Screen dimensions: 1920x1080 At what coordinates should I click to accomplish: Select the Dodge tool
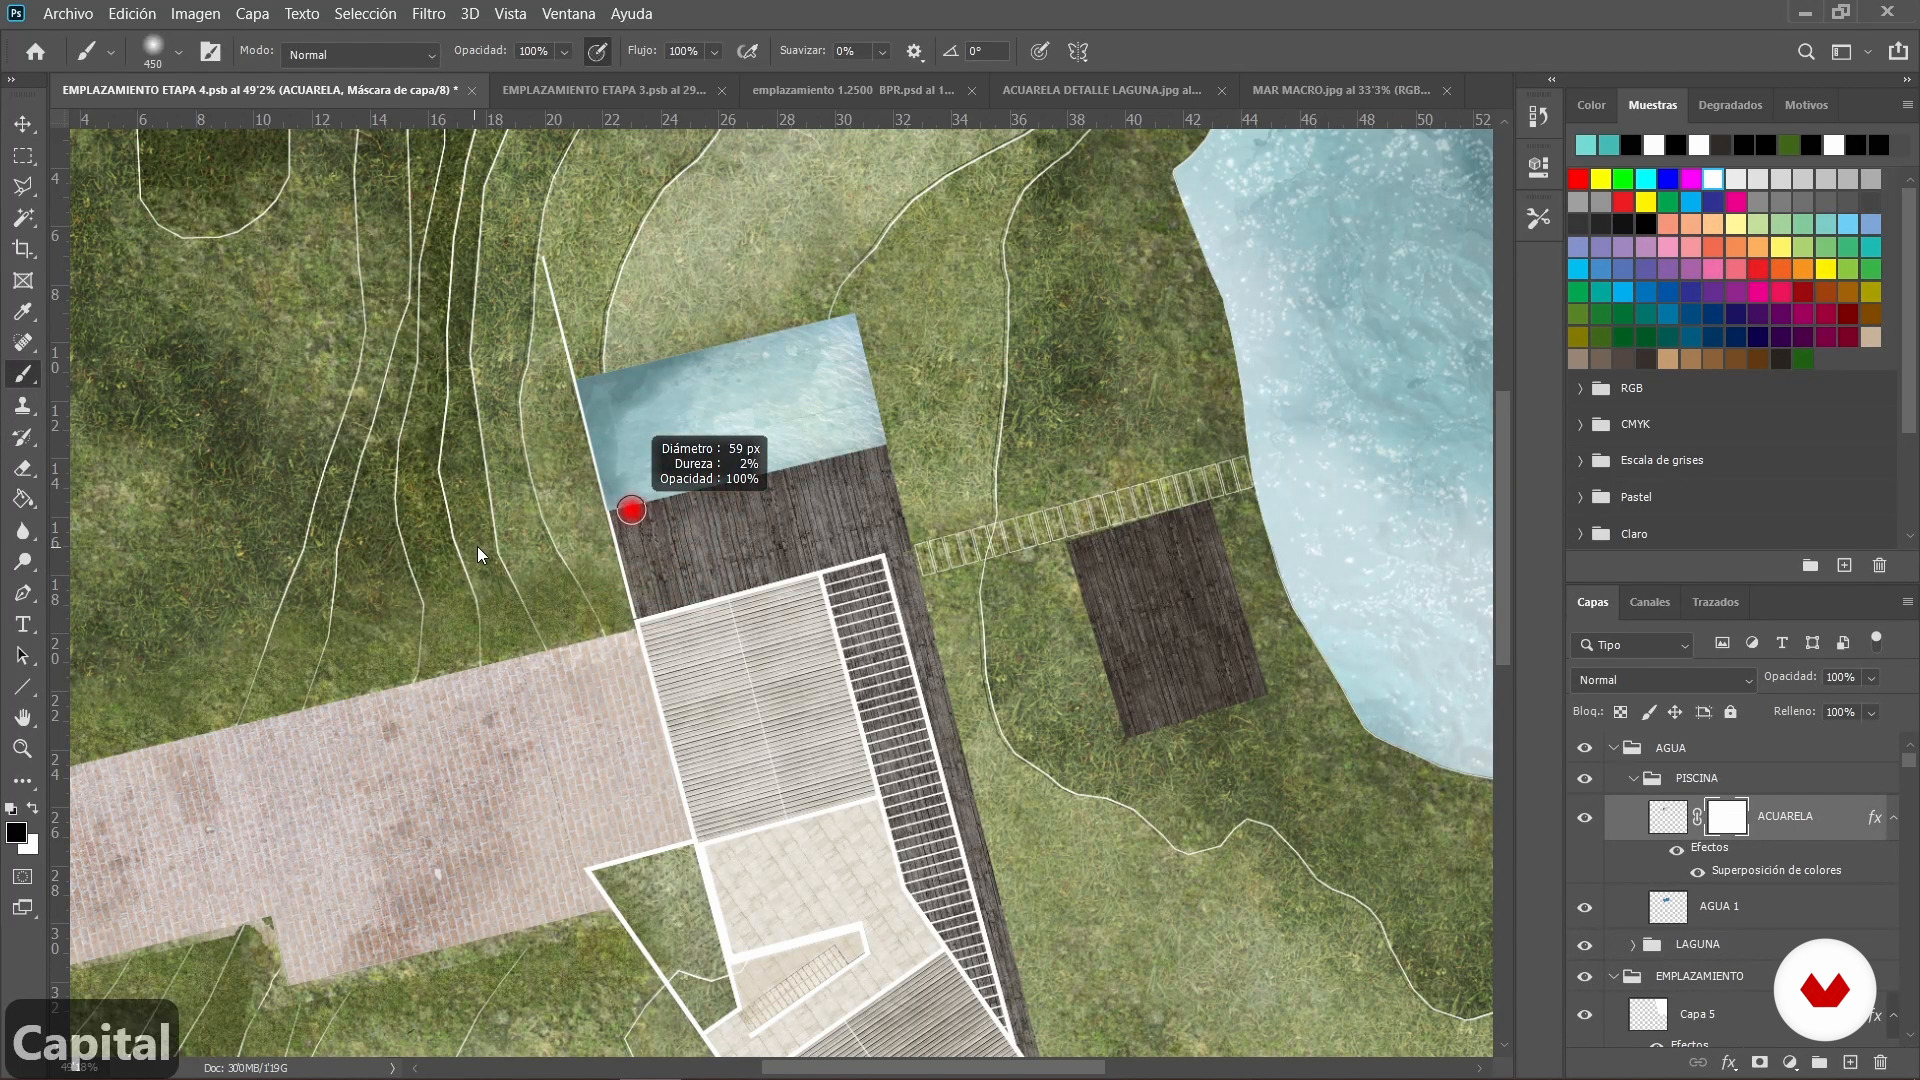point(23,562)
